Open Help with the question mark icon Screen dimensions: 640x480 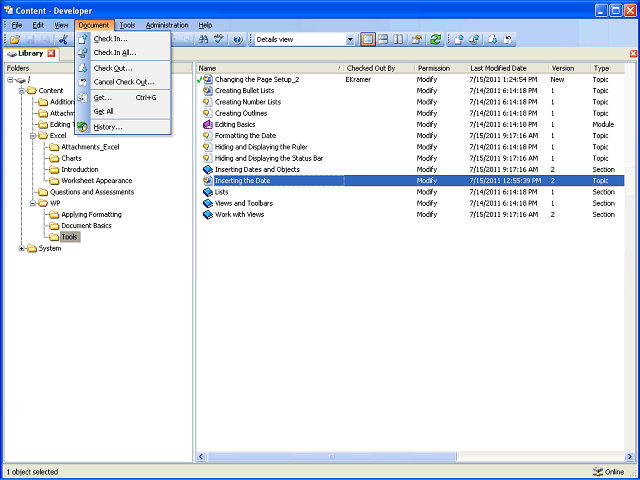tap(238, 40)
